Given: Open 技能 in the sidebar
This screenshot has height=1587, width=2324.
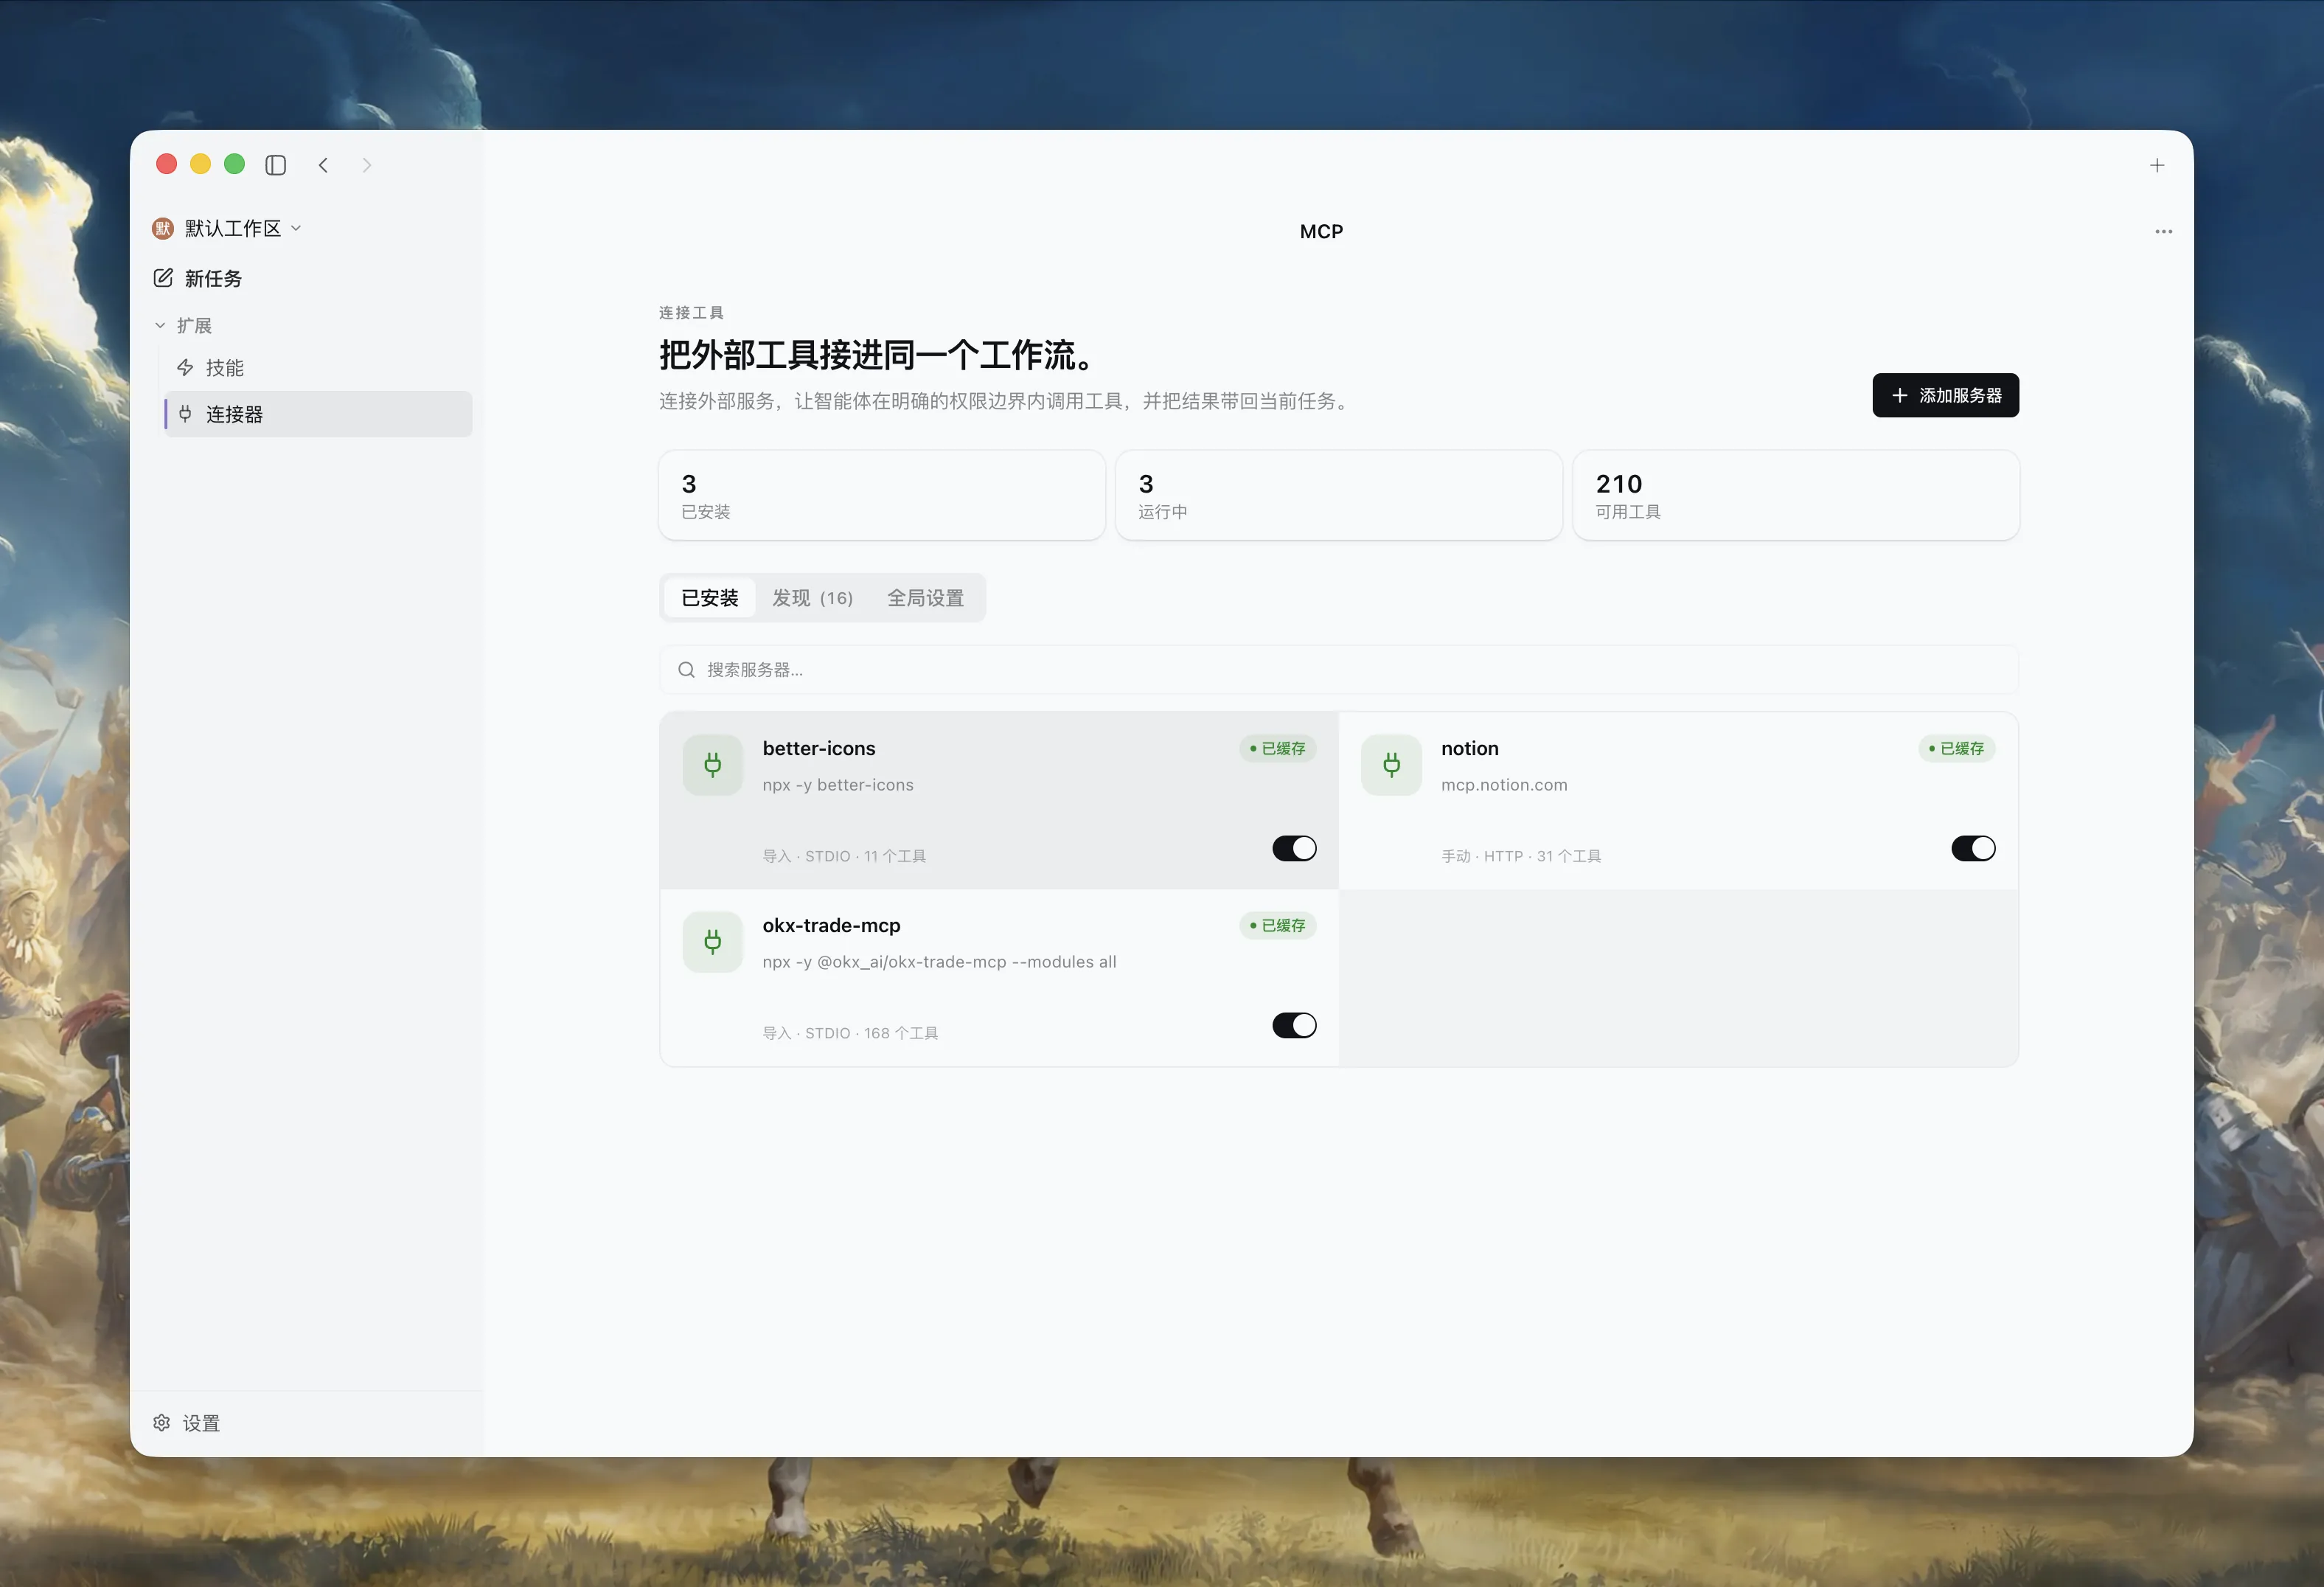Looking at the screenshot, I should pos(319,367).
